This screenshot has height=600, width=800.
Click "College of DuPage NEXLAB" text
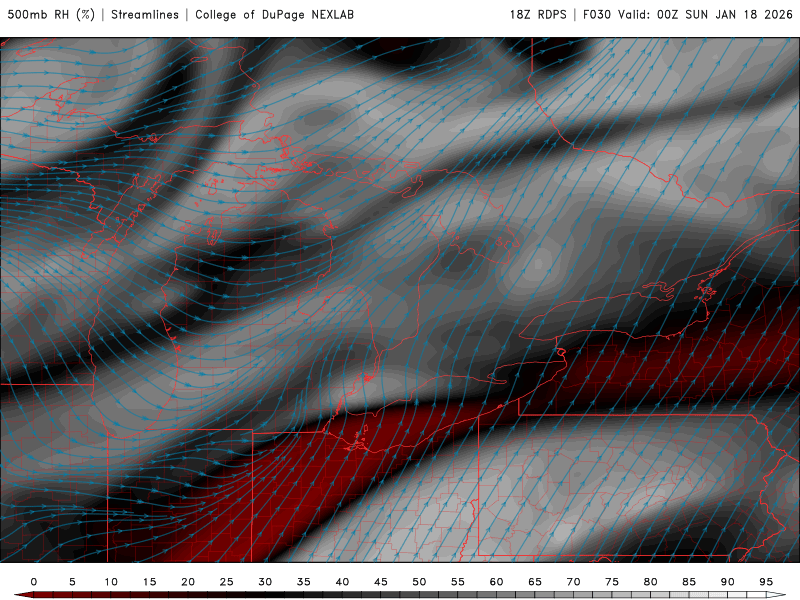click(x=274, y=15)
